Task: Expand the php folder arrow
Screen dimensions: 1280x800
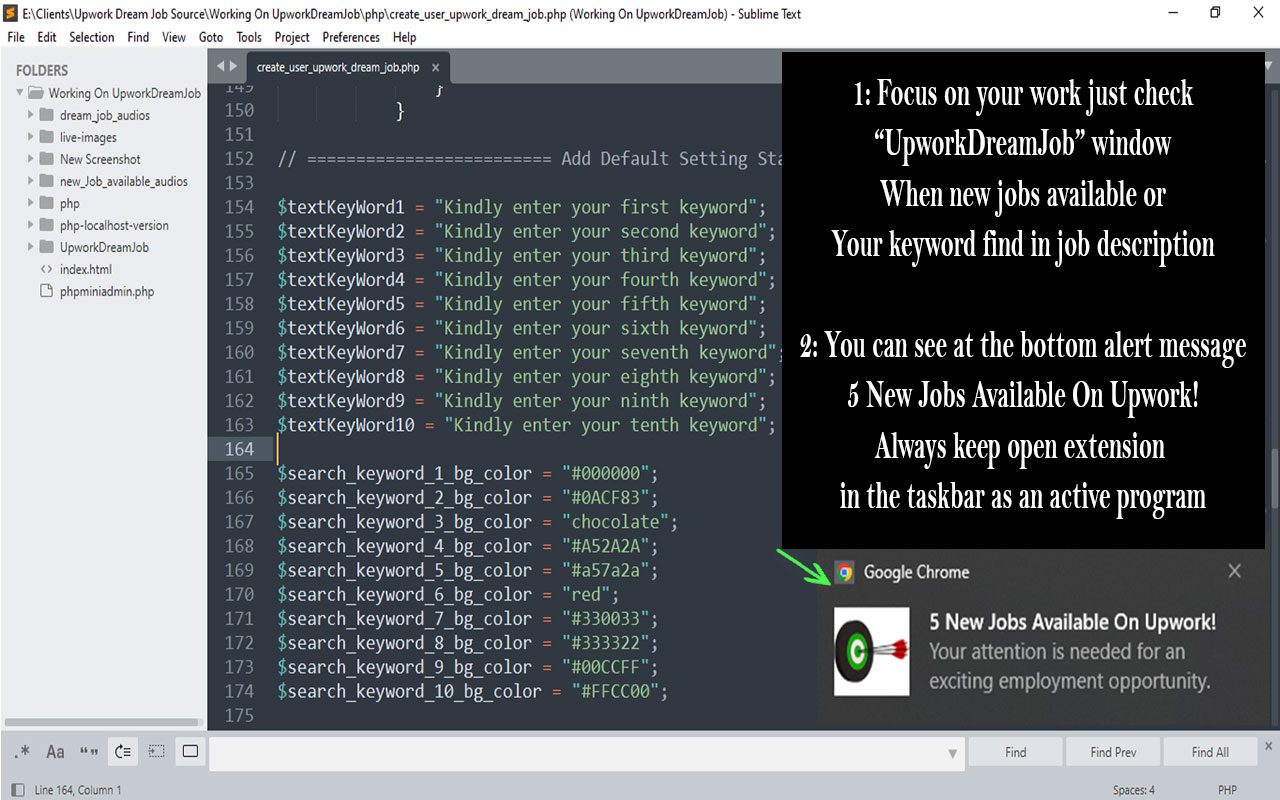Action: pos(31,203)
